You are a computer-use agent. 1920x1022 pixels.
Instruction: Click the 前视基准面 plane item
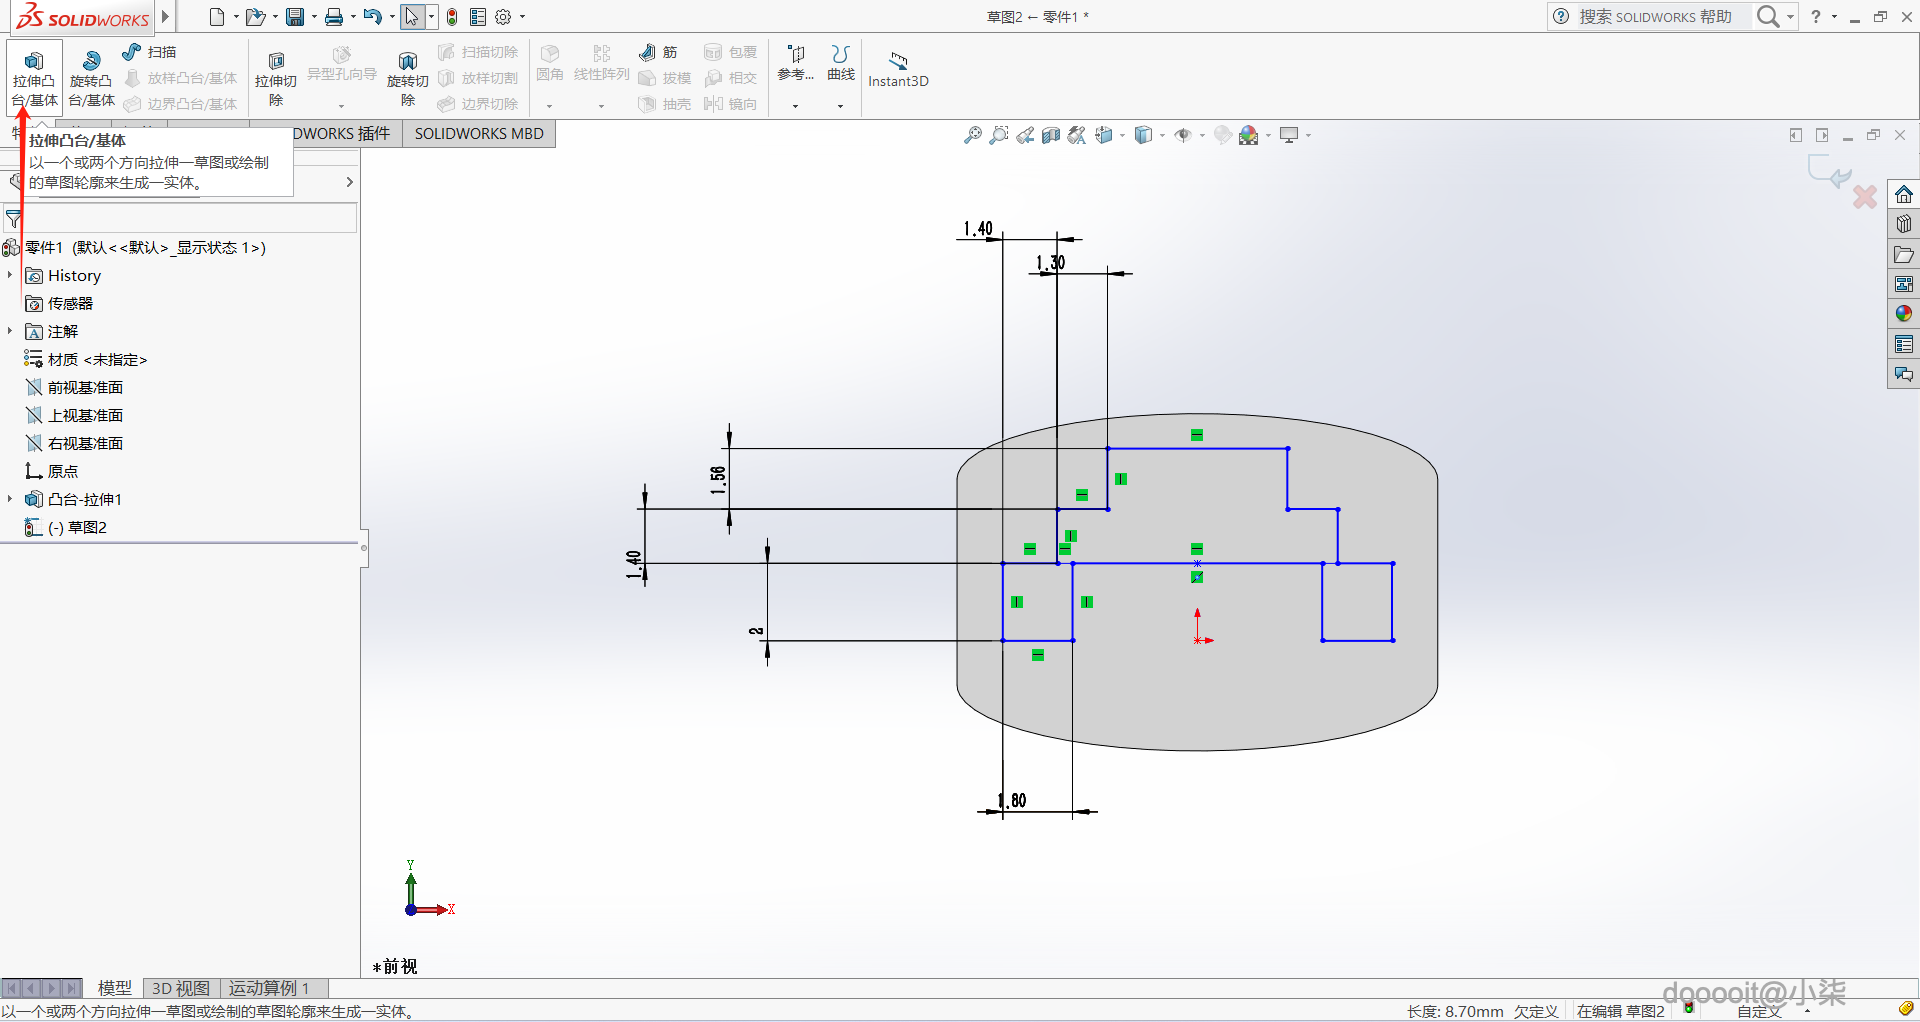[x=85, y=387]
